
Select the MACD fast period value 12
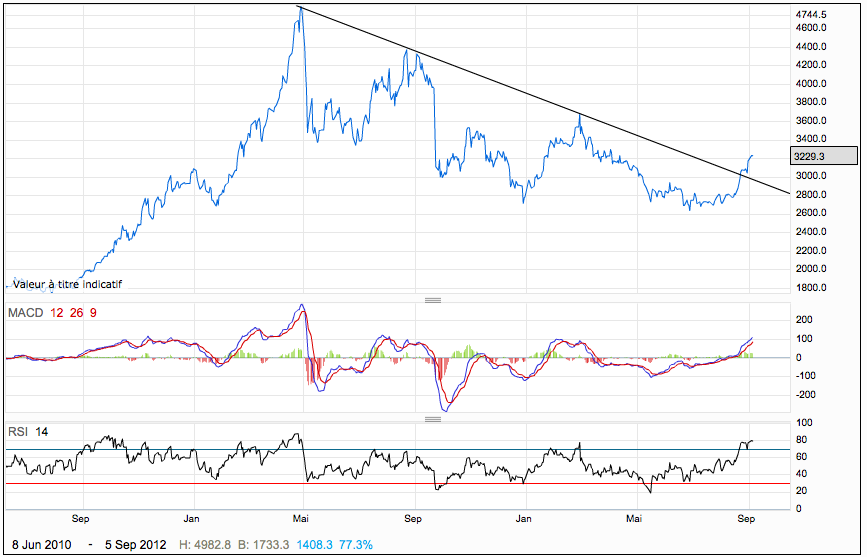(56, 313)
